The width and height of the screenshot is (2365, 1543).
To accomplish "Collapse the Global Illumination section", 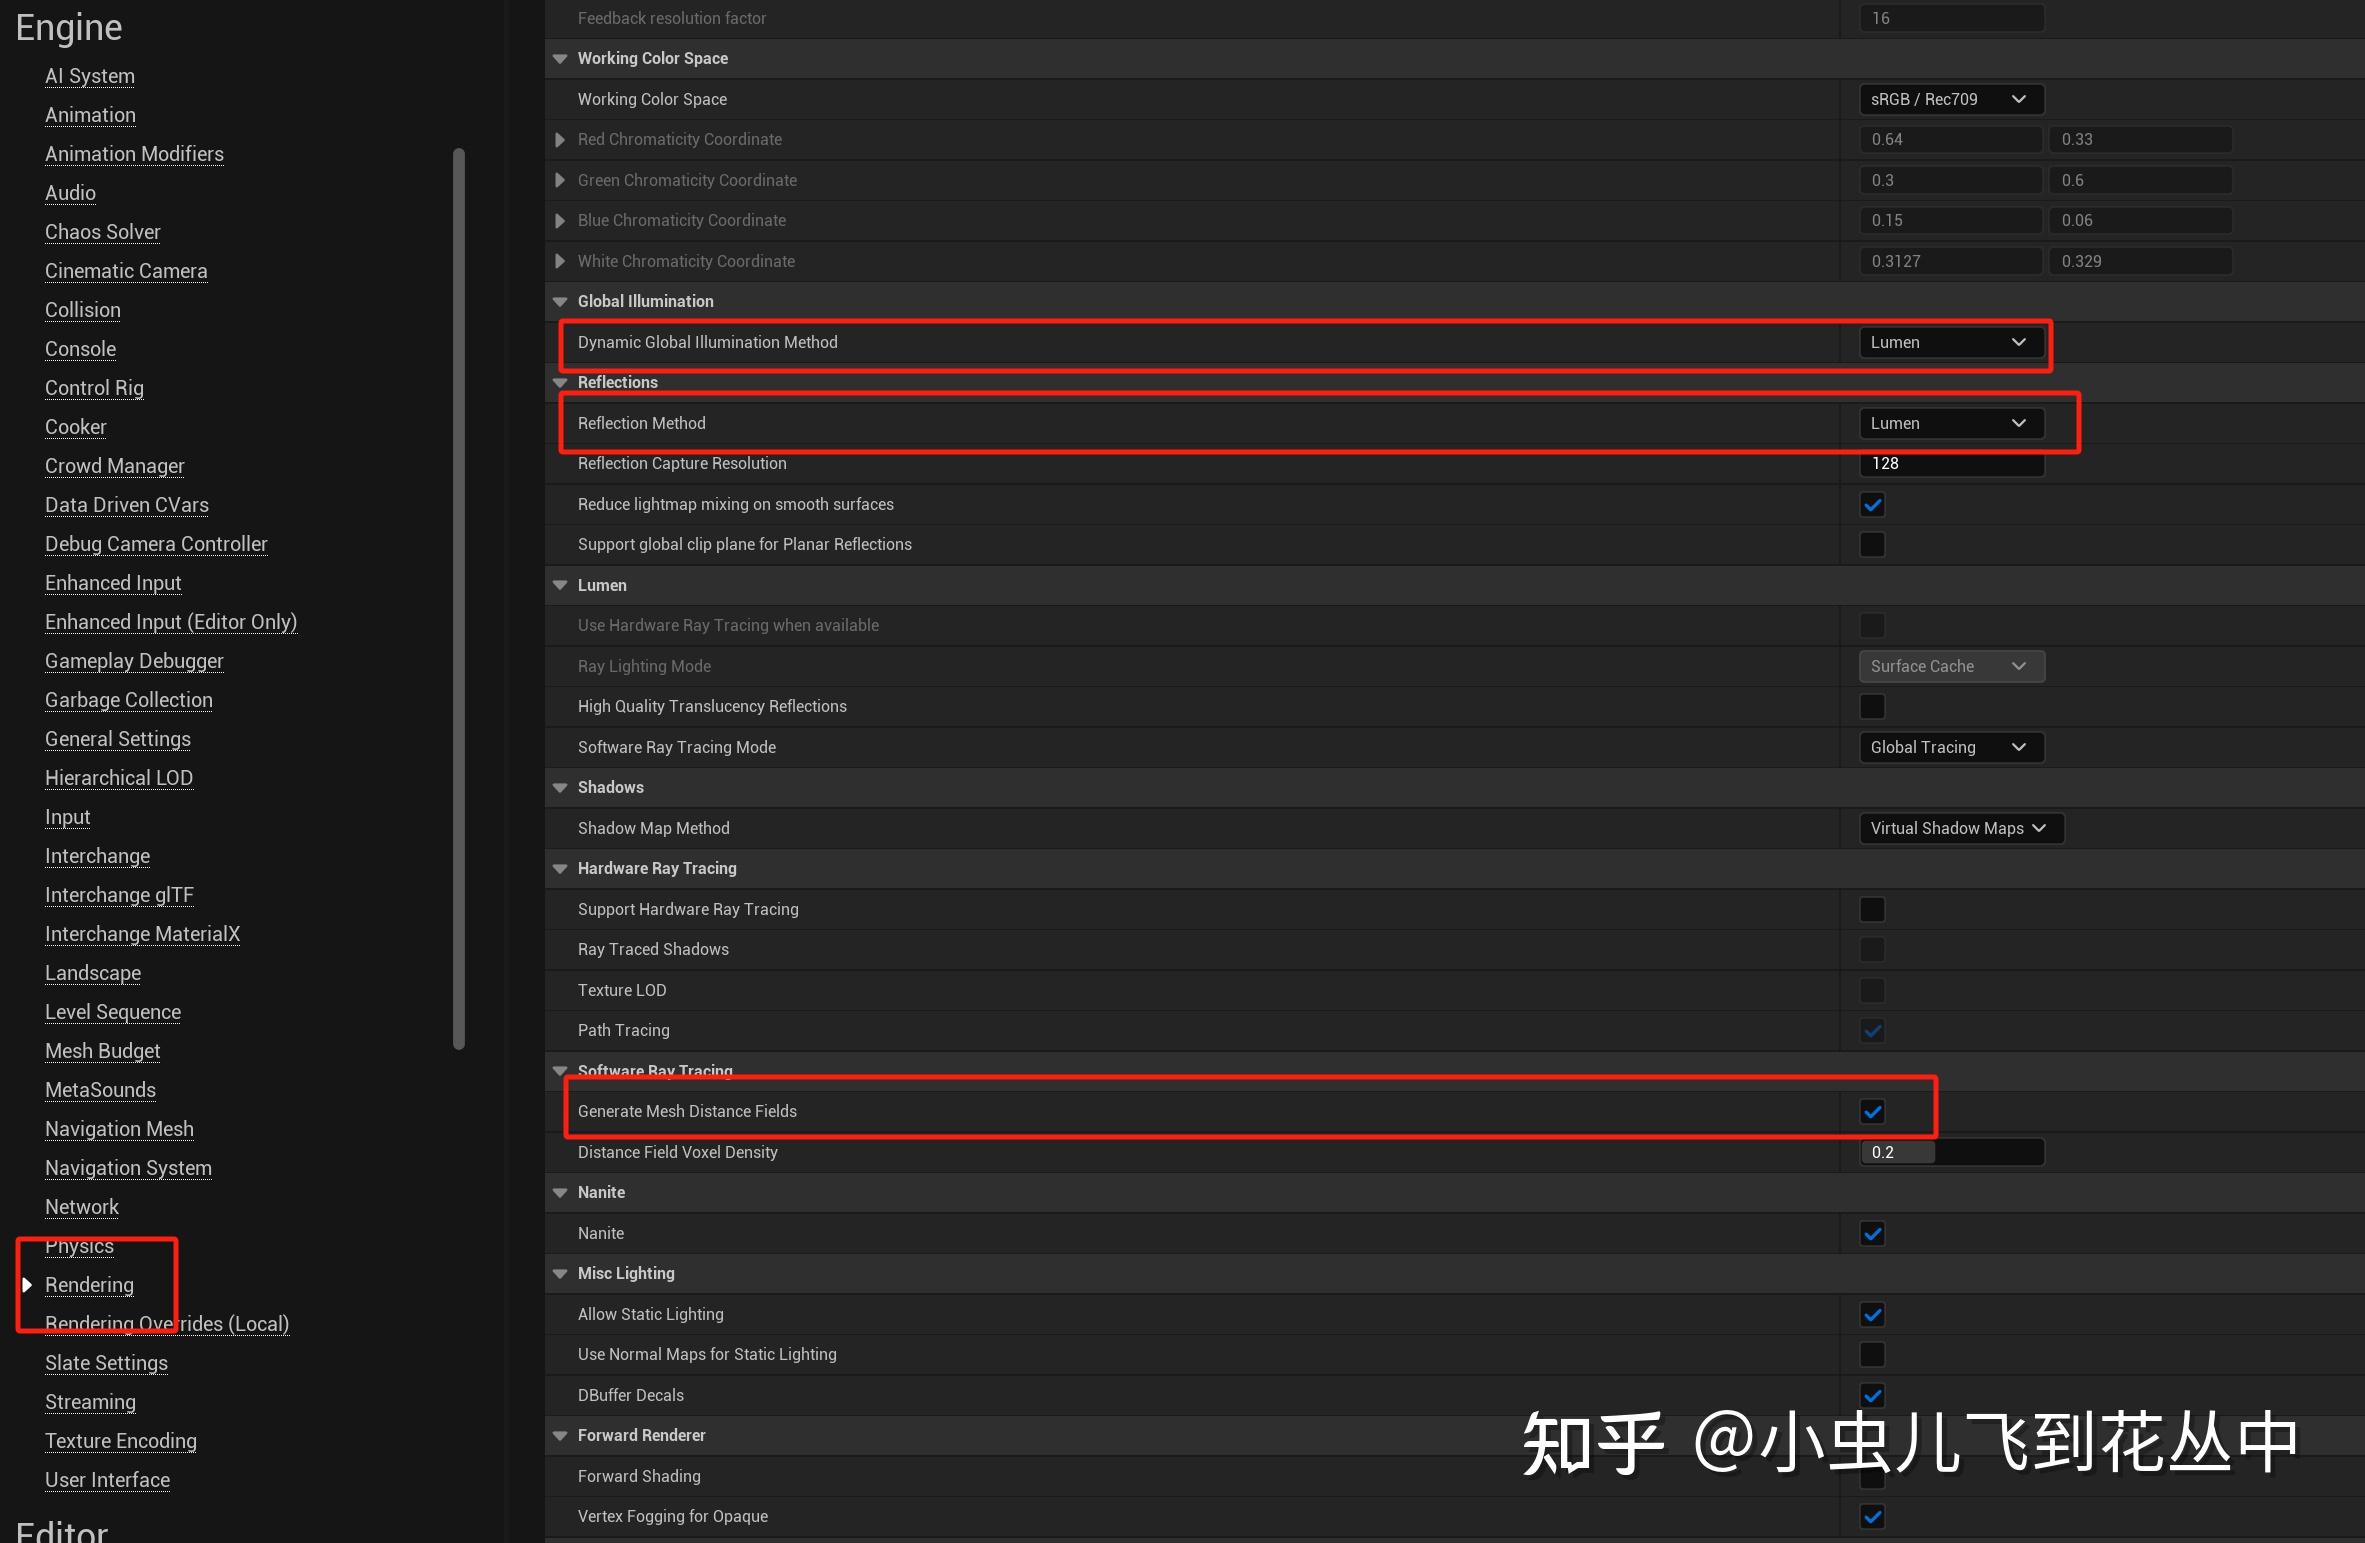I will click(x=560, y=302).
